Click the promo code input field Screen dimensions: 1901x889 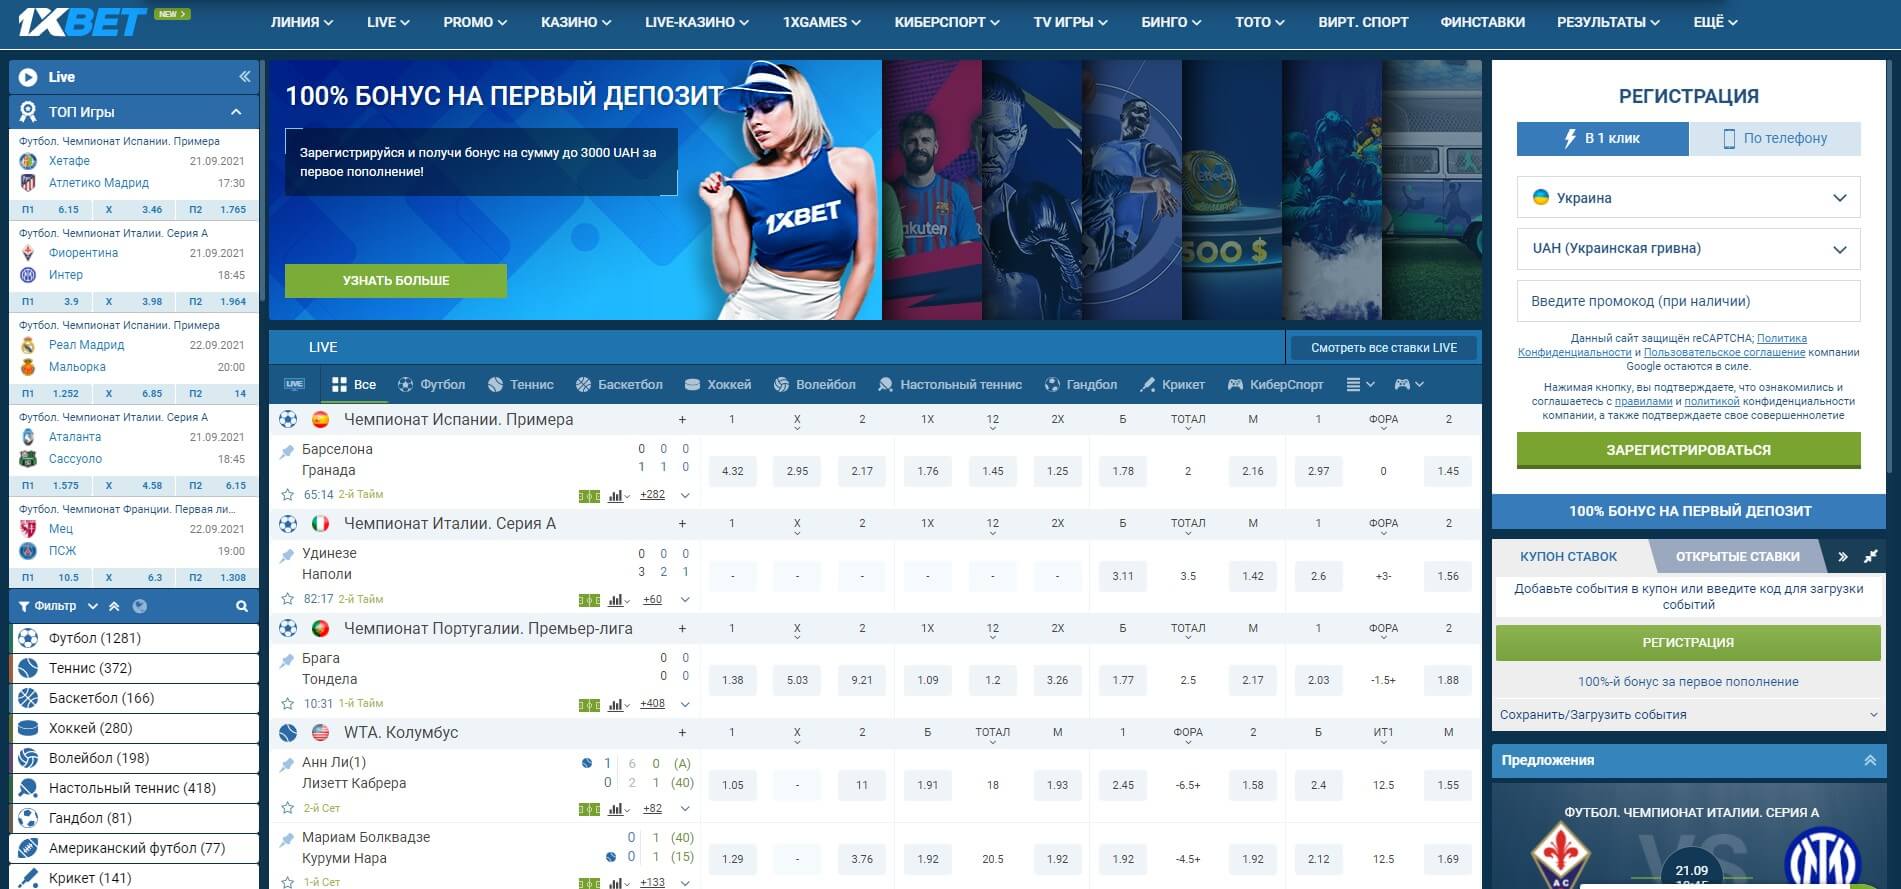point(1688,301)
